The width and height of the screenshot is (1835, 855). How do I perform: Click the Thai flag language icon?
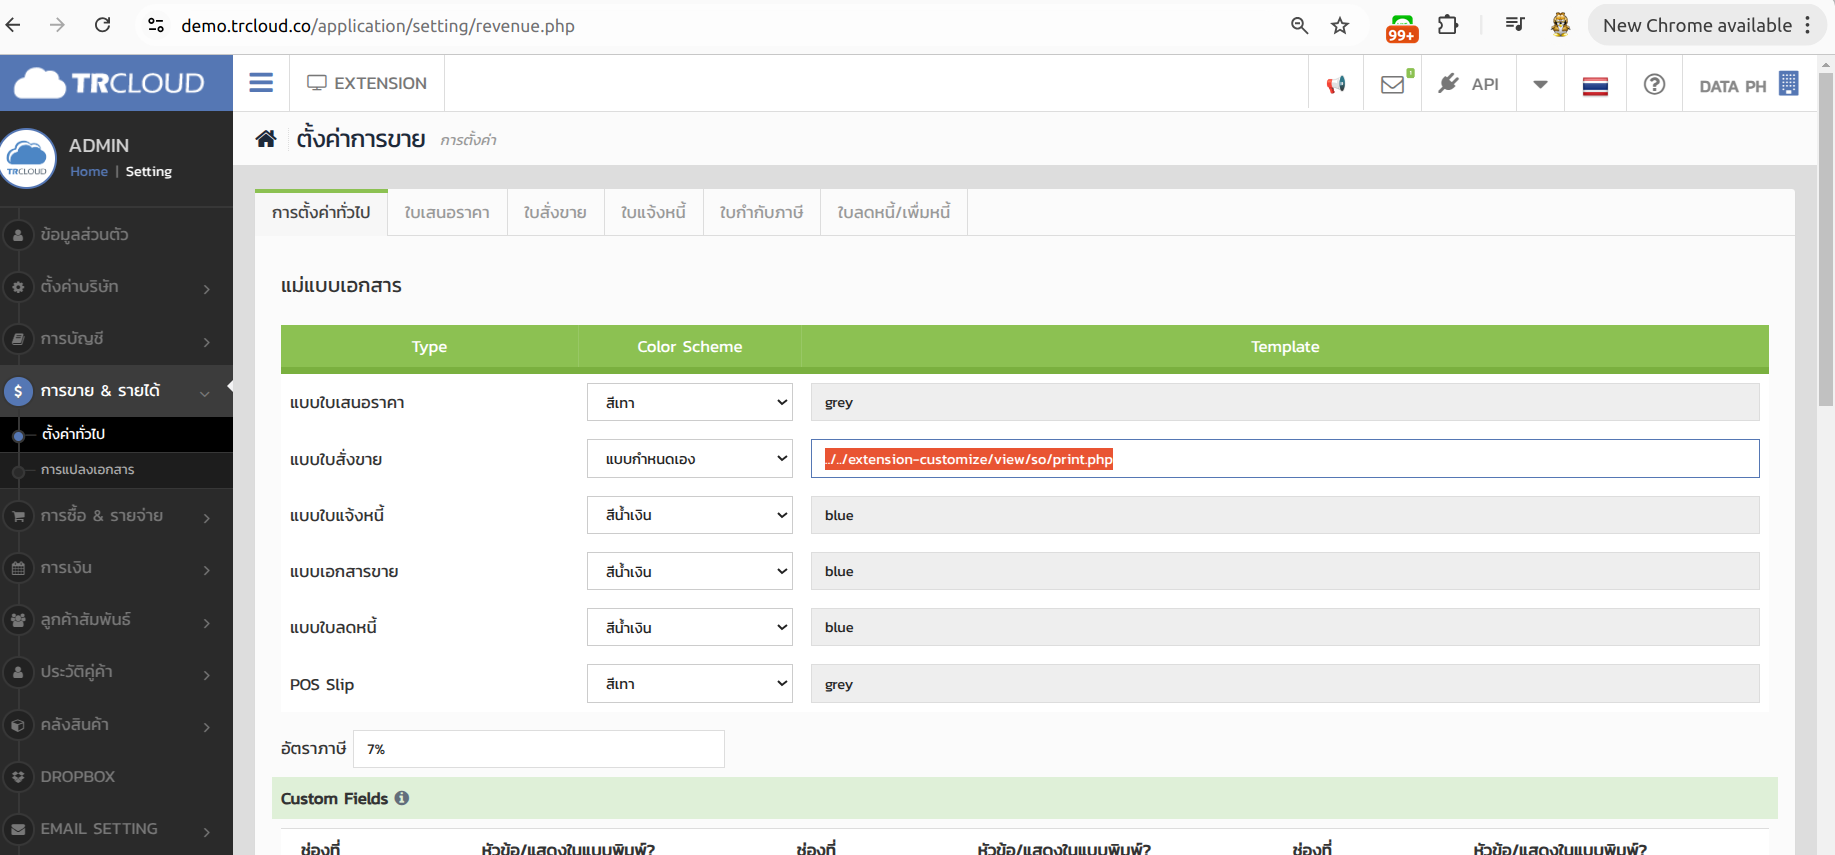coord(1595,86)
